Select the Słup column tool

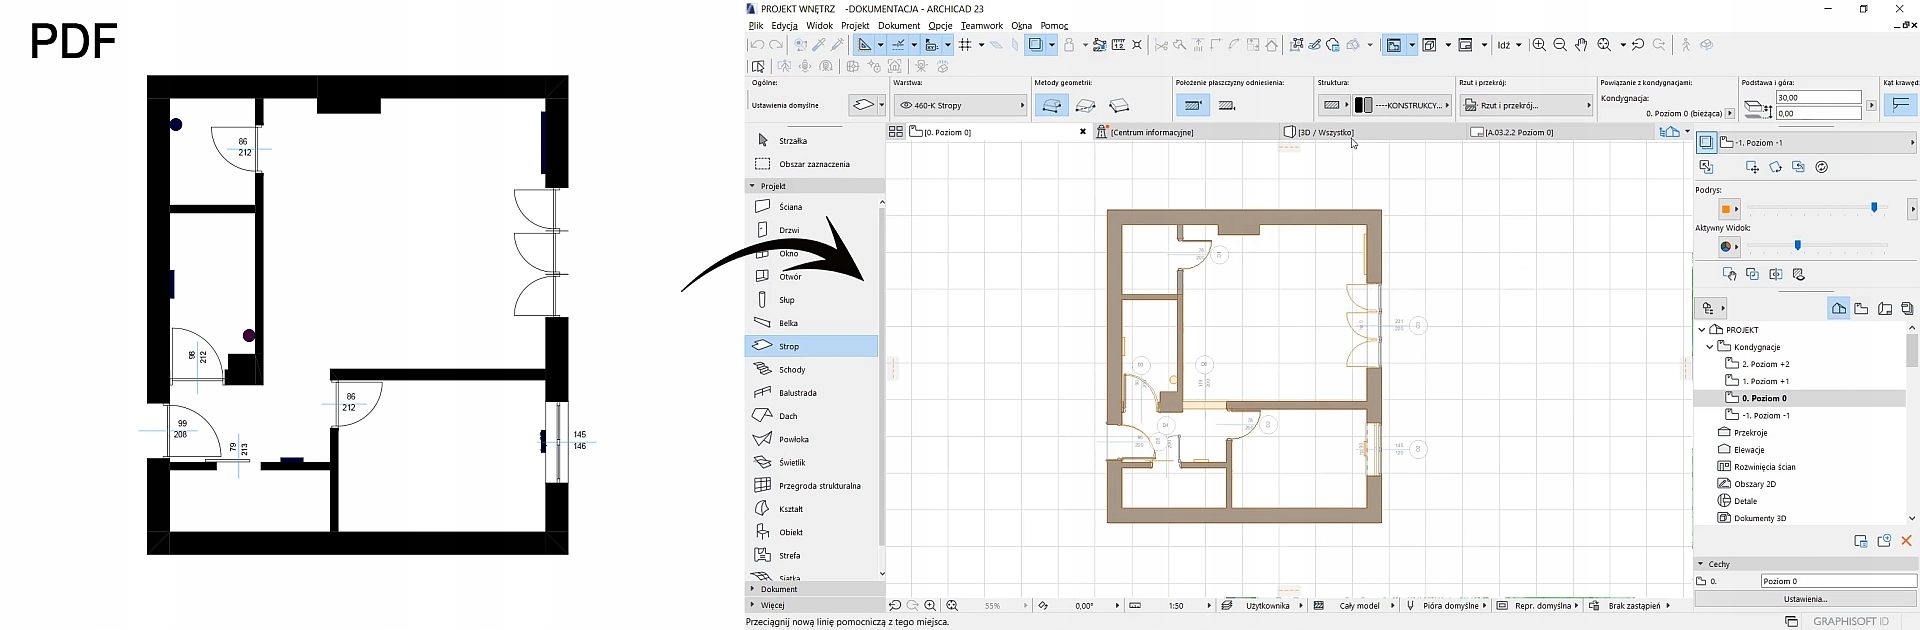point(787,300)
